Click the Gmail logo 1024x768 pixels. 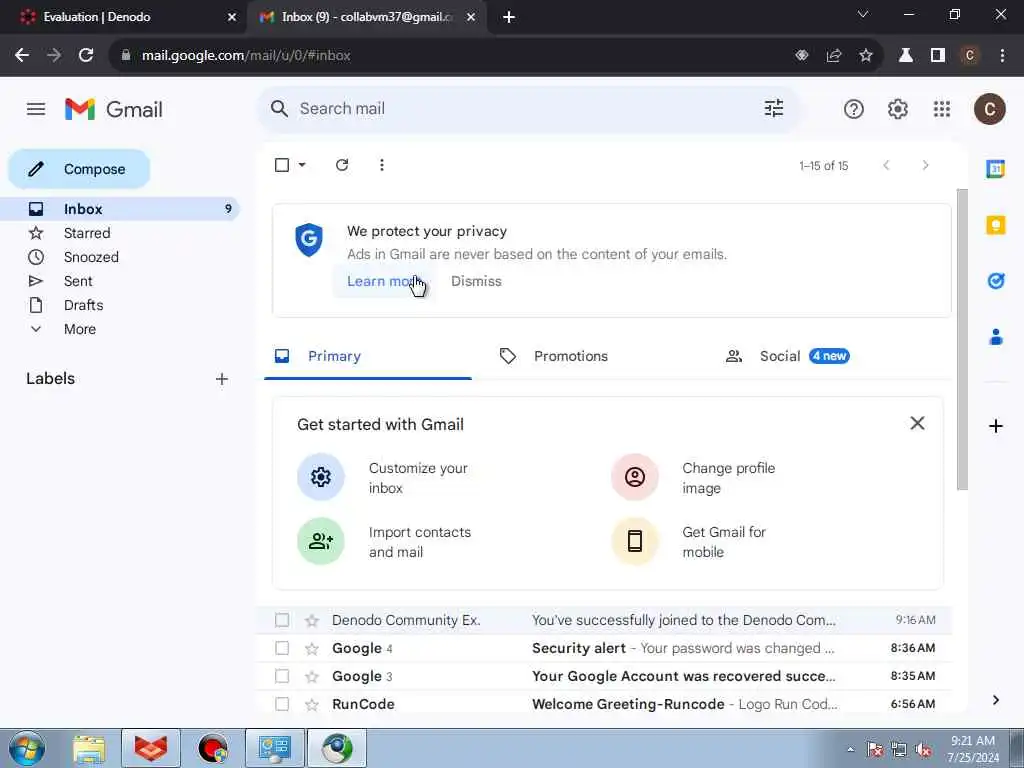pyautogui.click(x=114, y=109)
